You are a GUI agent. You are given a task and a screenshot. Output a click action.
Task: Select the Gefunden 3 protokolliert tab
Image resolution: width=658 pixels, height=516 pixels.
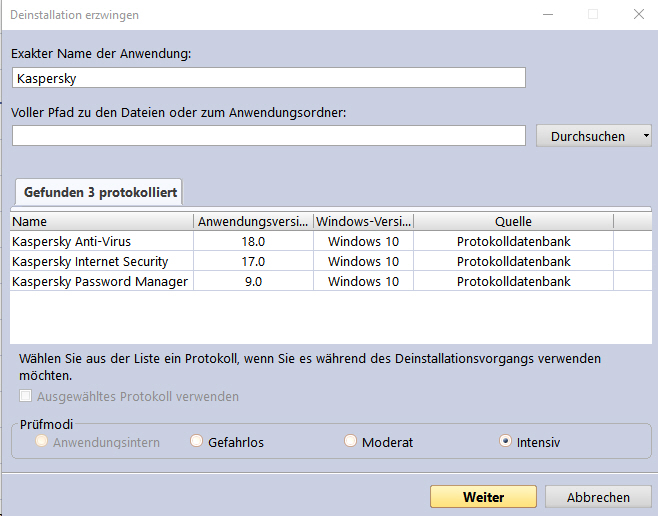pyautogui.click(x=99, y=192)
